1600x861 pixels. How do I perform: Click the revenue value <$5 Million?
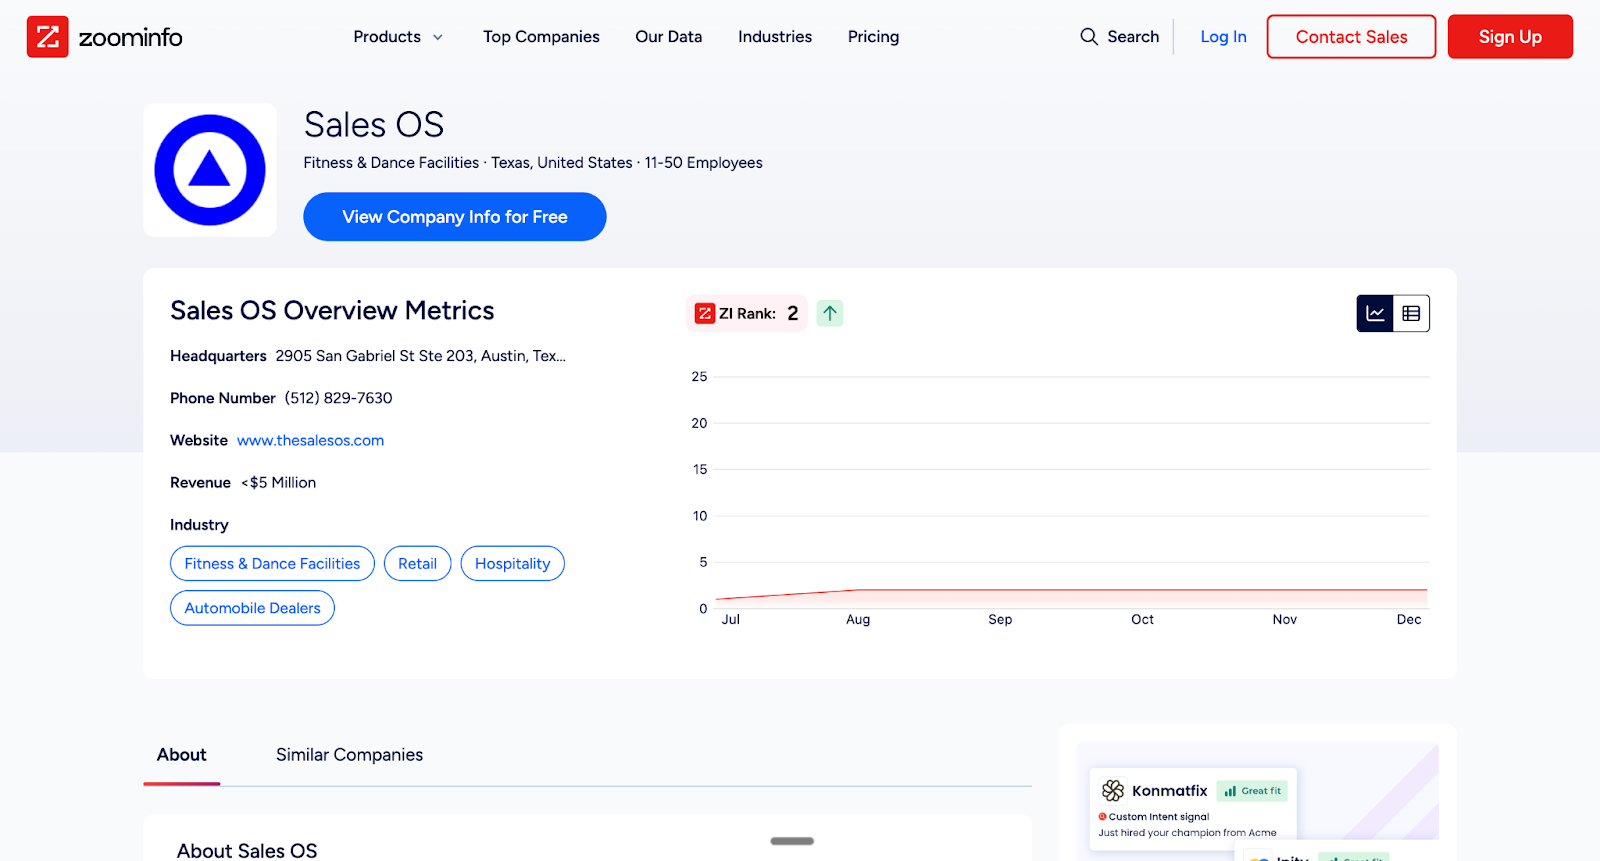278,482
